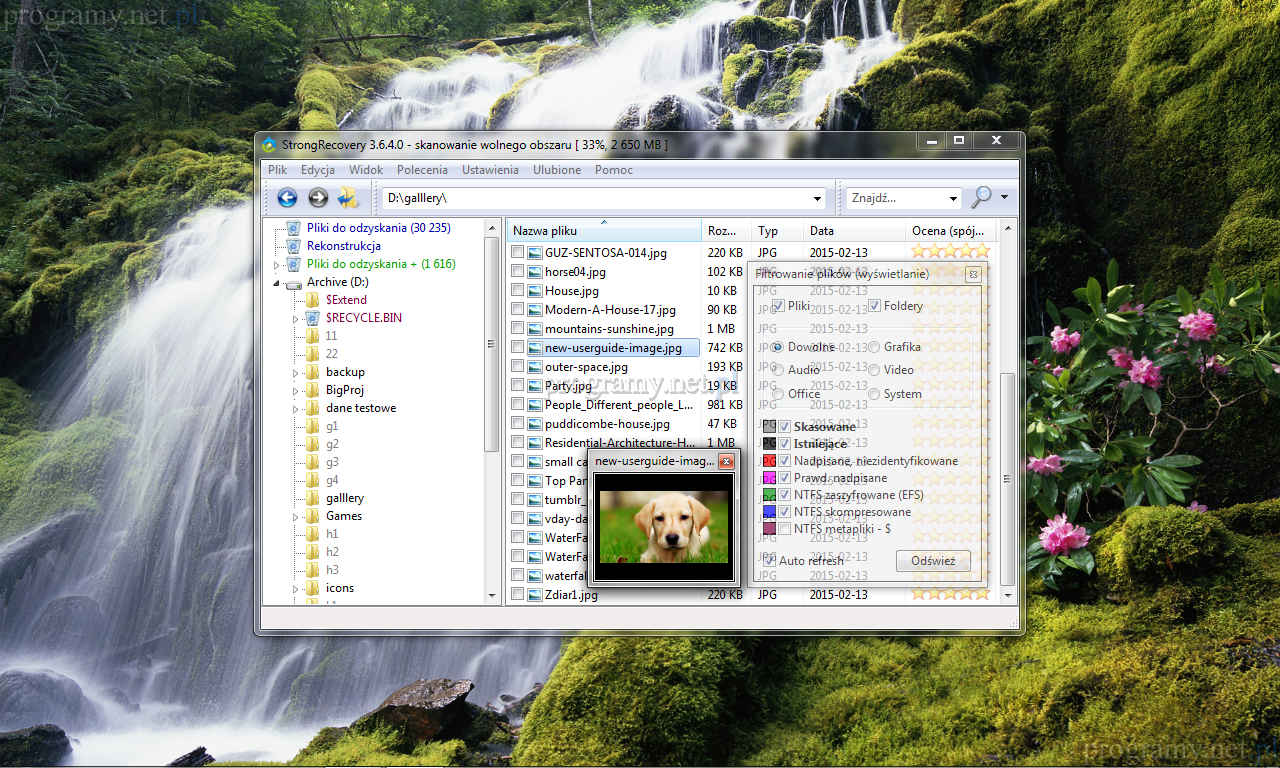Expand the Znajdź search history dropdown
This screenshot has height=768, width=1280.
point(953,199)
